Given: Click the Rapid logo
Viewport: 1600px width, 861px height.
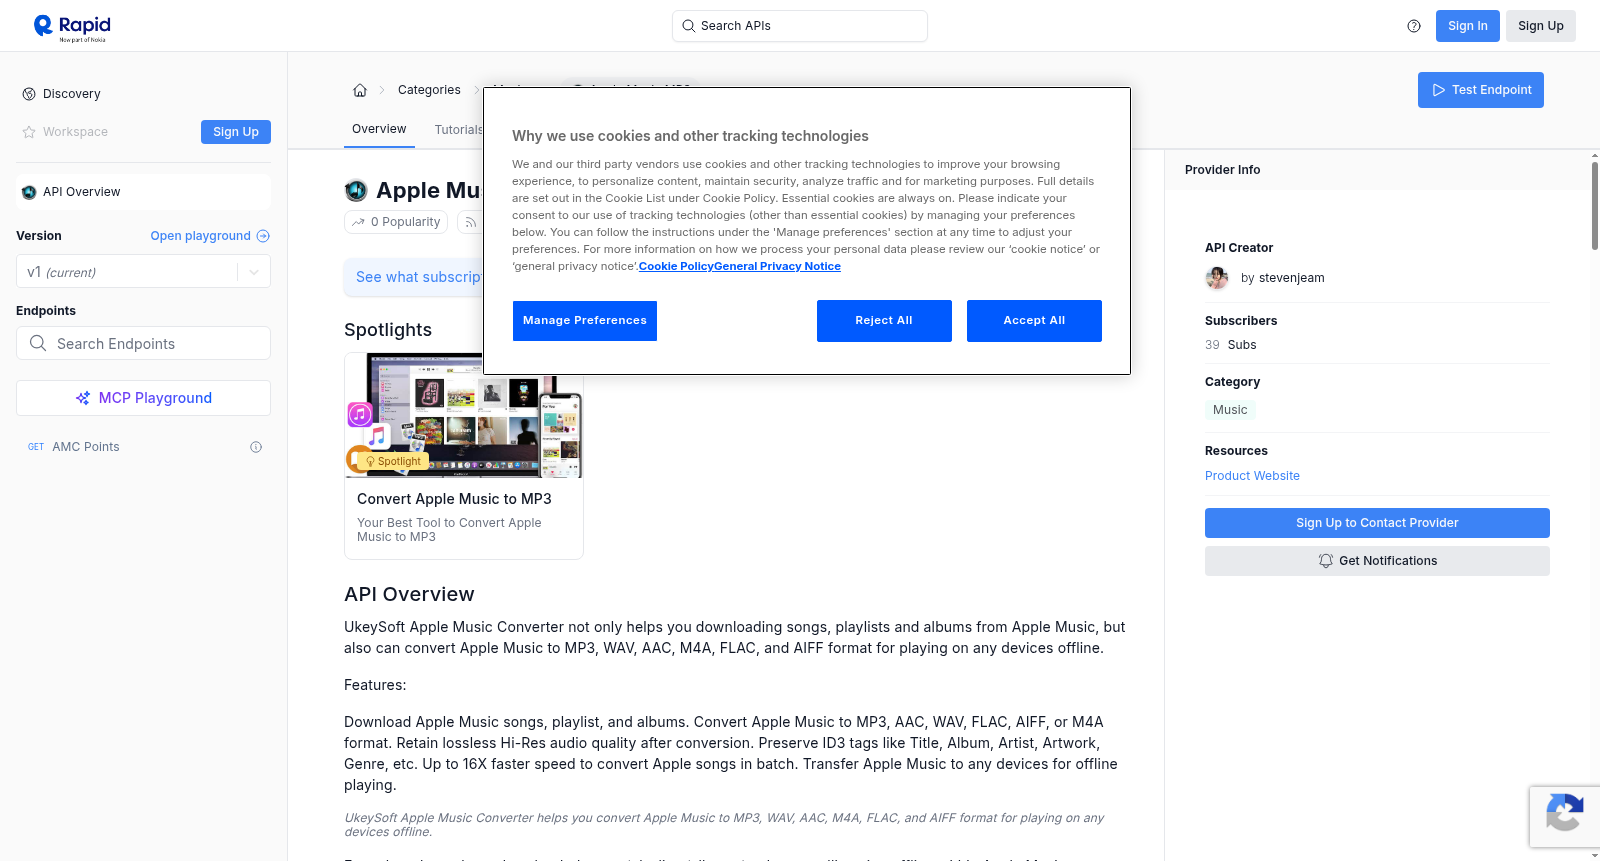Looking at the screenshot, I should pos(72,27).
